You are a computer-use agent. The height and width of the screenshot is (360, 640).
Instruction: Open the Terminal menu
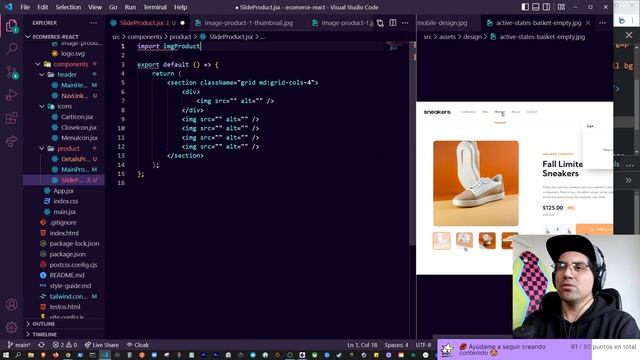click(155, 7)
